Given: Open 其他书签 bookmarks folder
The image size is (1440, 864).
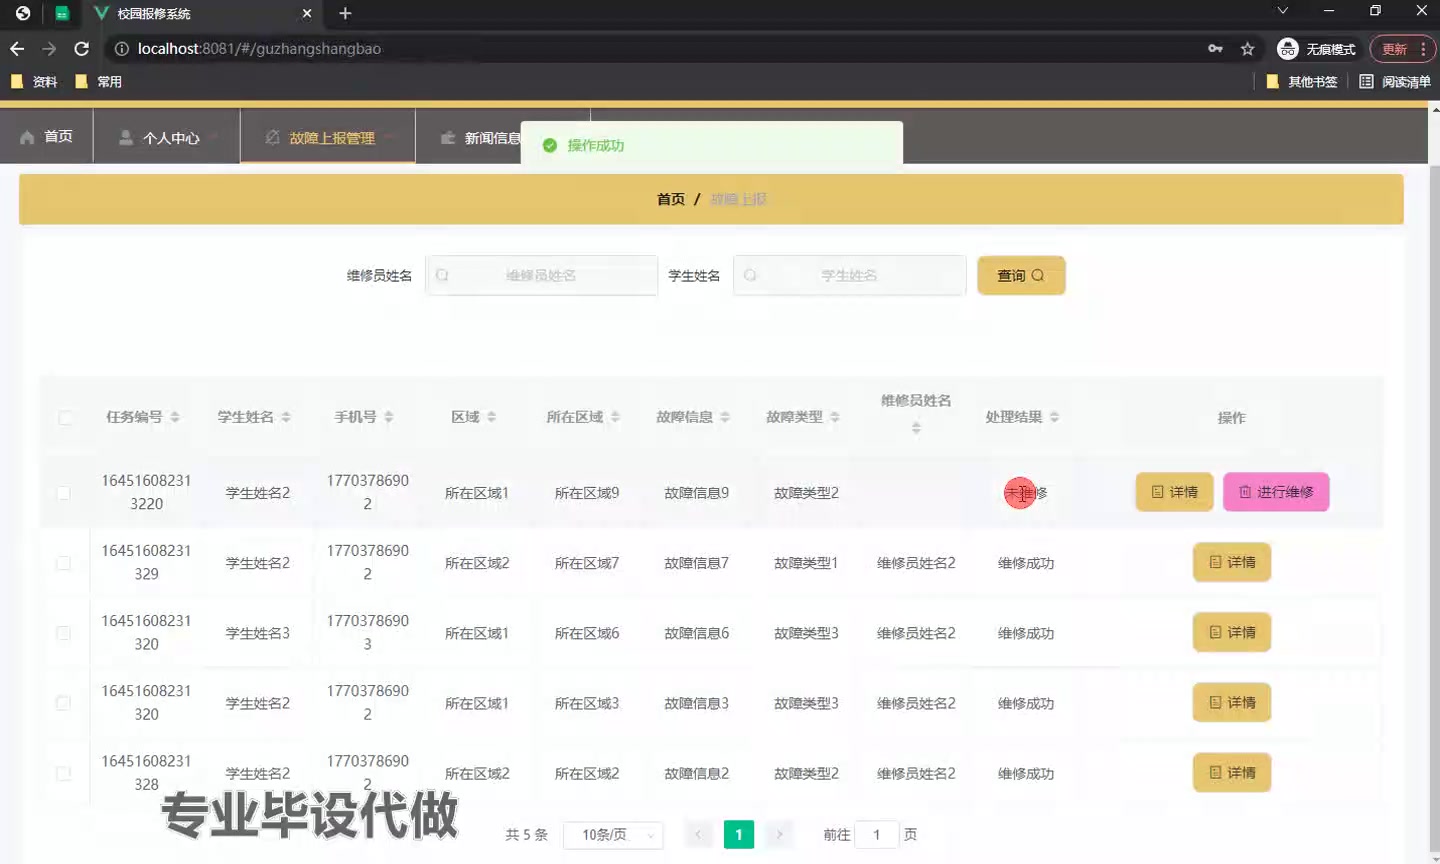Looking at the screenshot, I should [x=1302, y=82].
